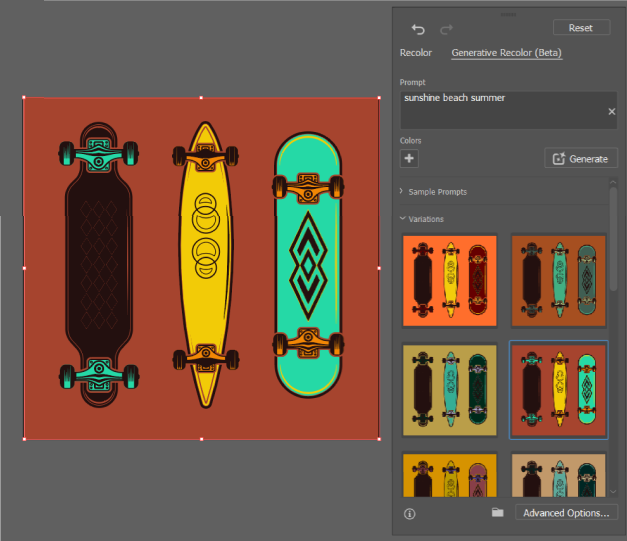
Task: Click the info icon at panel bottom
Action: (409, 513)
